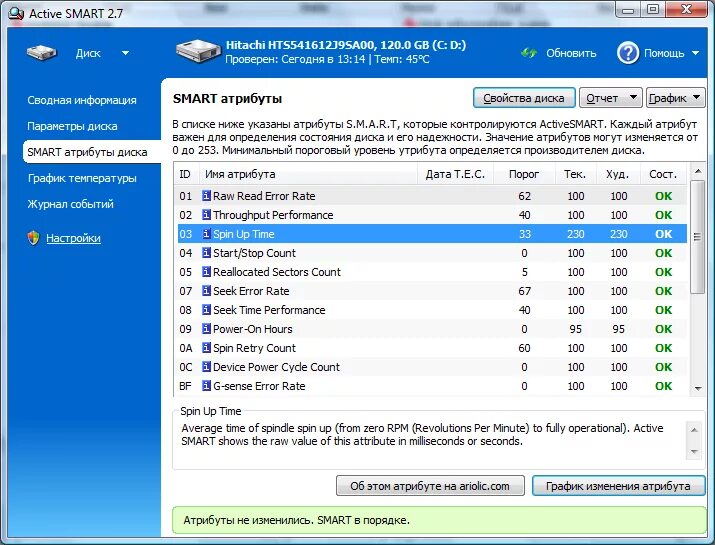Select the Reallocated Sectors Count row

432,272
